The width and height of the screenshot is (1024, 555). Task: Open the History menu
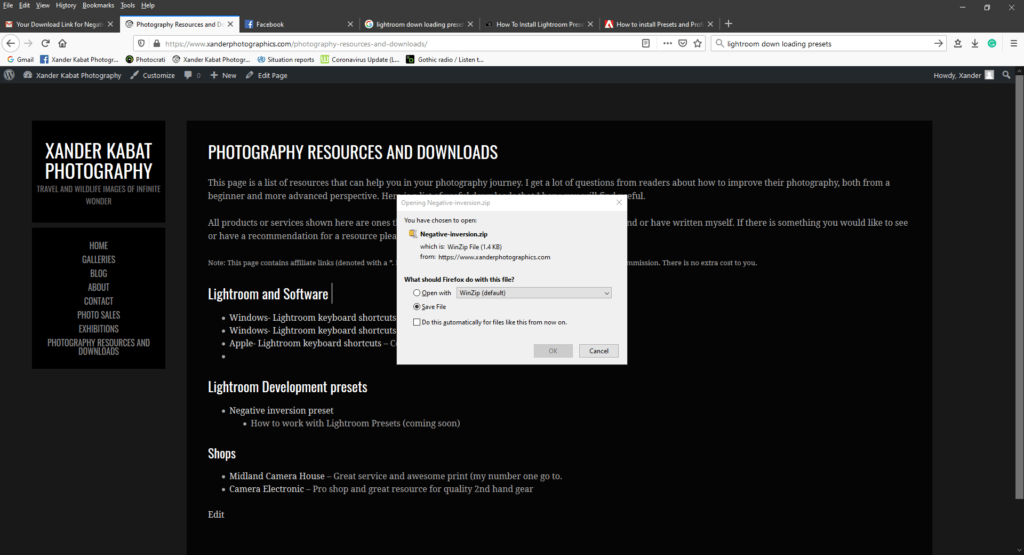coord(66,5)
